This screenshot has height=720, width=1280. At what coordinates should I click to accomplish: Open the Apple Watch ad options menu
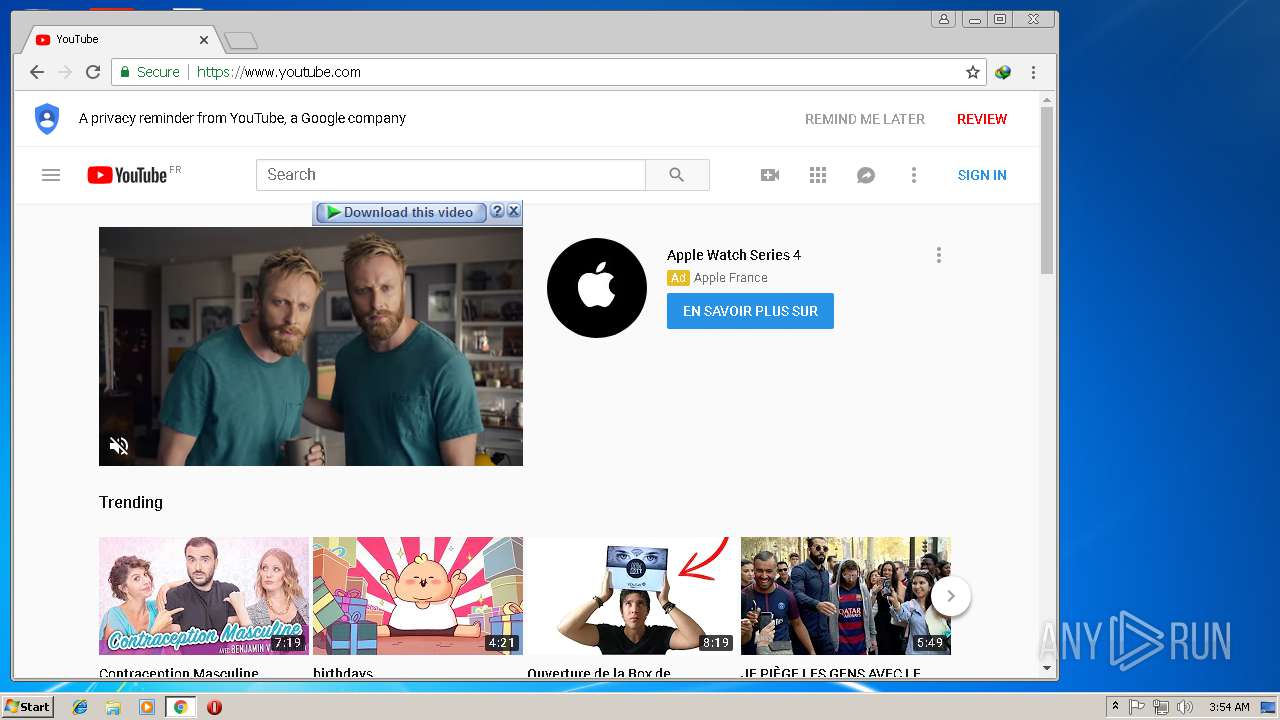pos(938,255)
